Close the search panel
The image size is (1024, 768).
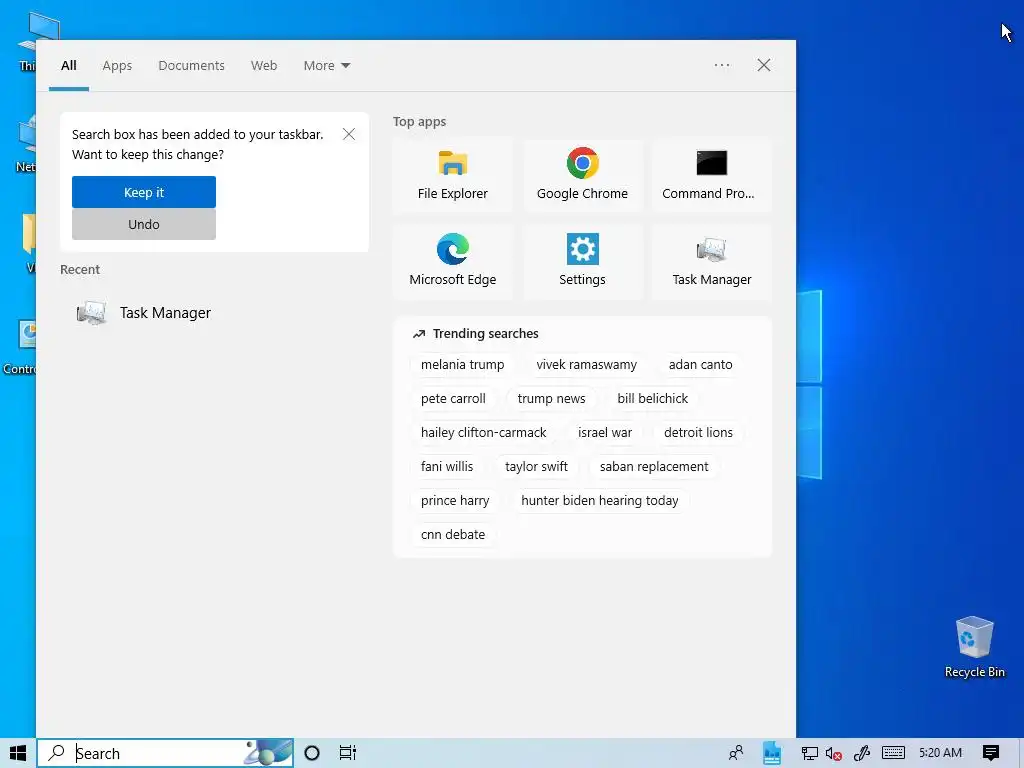tap(763, 65)
